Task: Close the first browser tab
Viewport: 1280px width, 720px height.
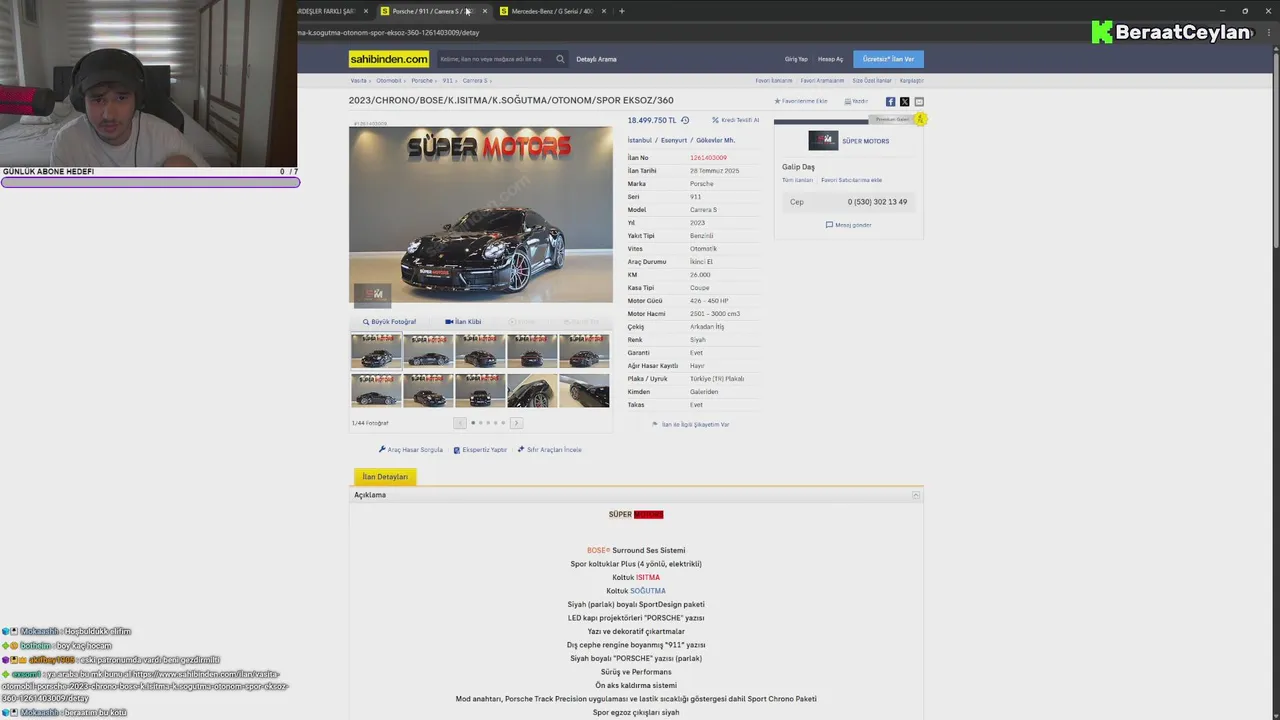Action: pos(365,11)
